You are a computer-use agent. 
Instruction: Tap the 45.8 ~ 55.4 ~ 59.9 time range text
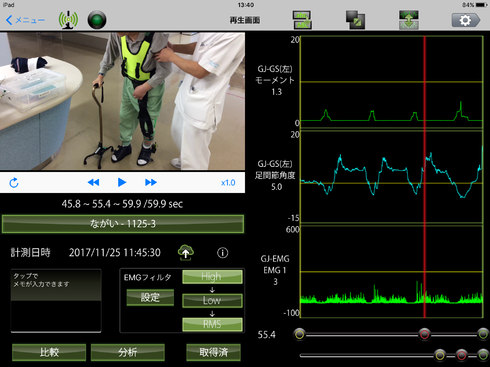pyautogui.click(x=122, y=204)
